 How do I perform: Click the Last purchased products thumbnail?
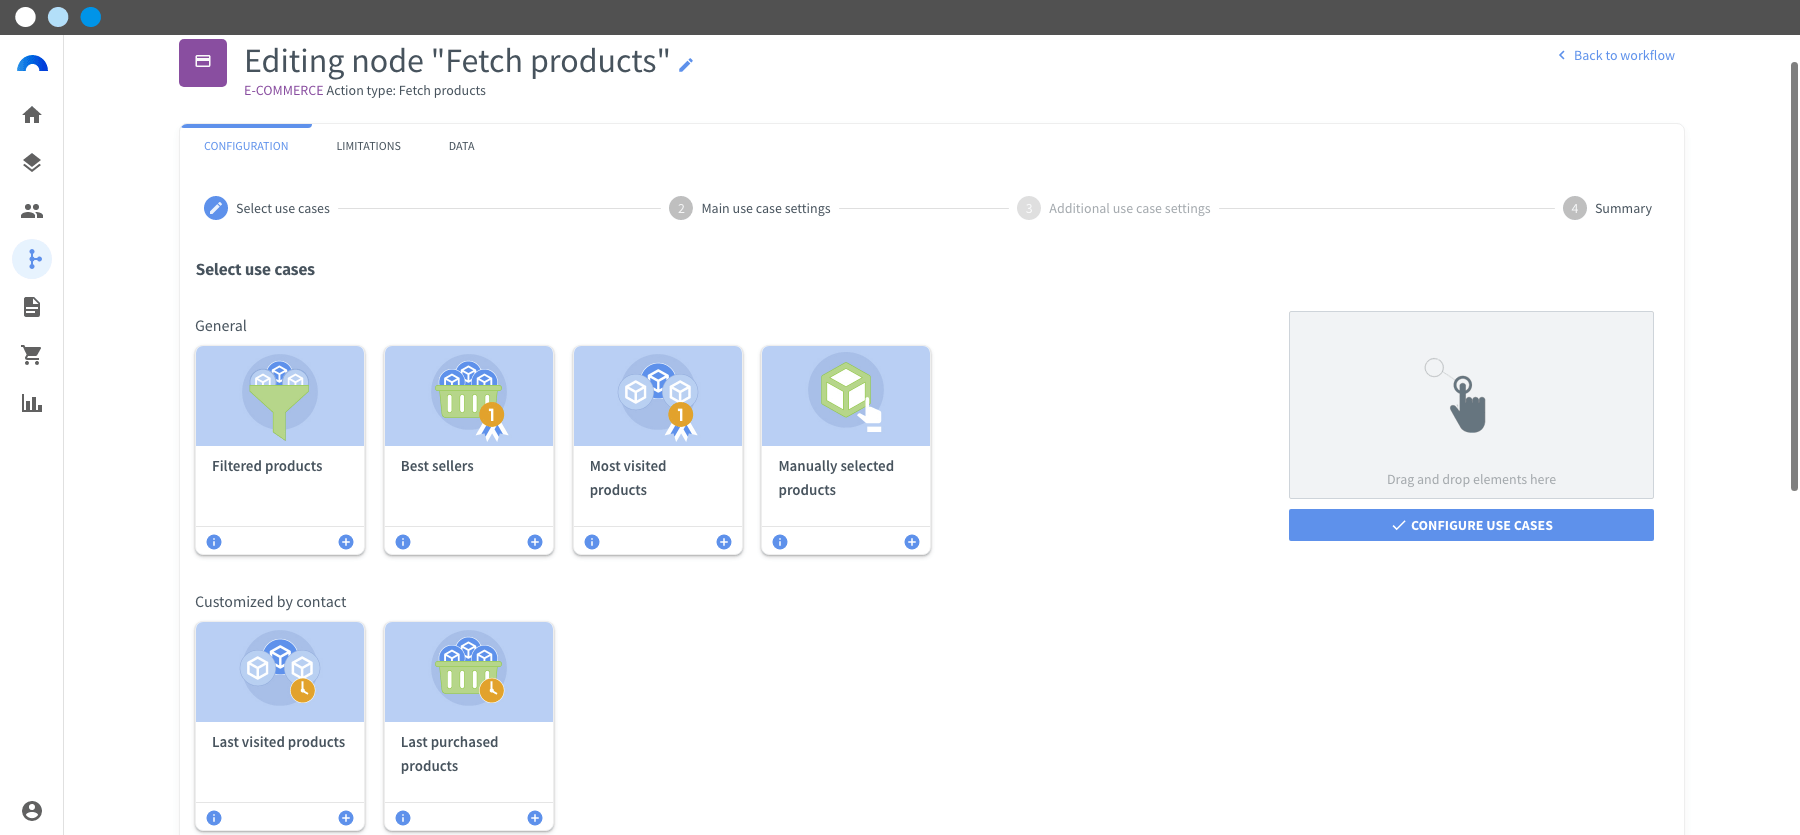tap(469, 672)
